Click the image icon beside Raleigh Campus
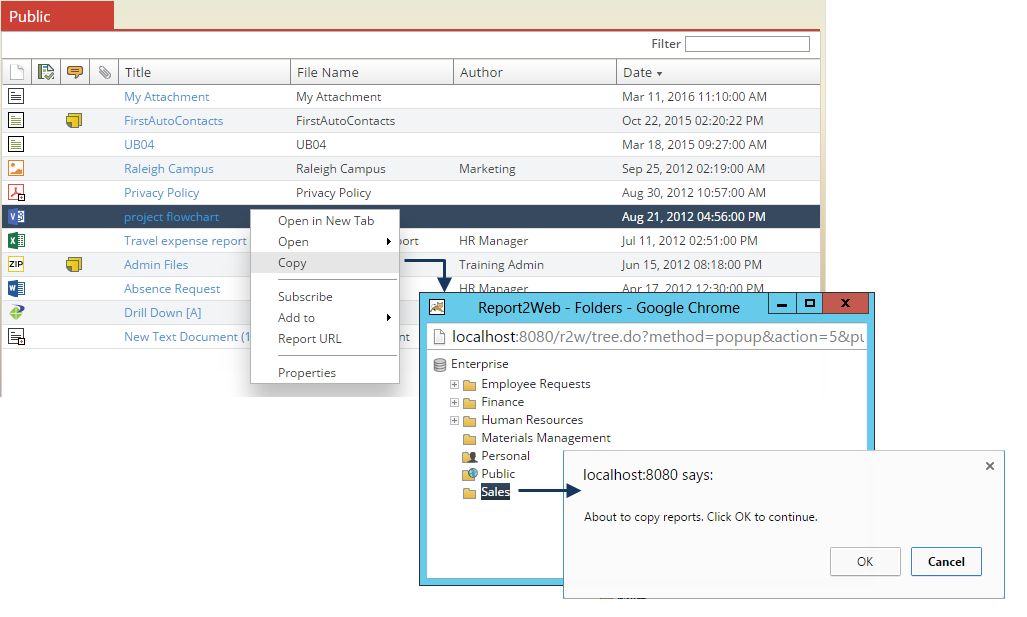 (14, 168)
